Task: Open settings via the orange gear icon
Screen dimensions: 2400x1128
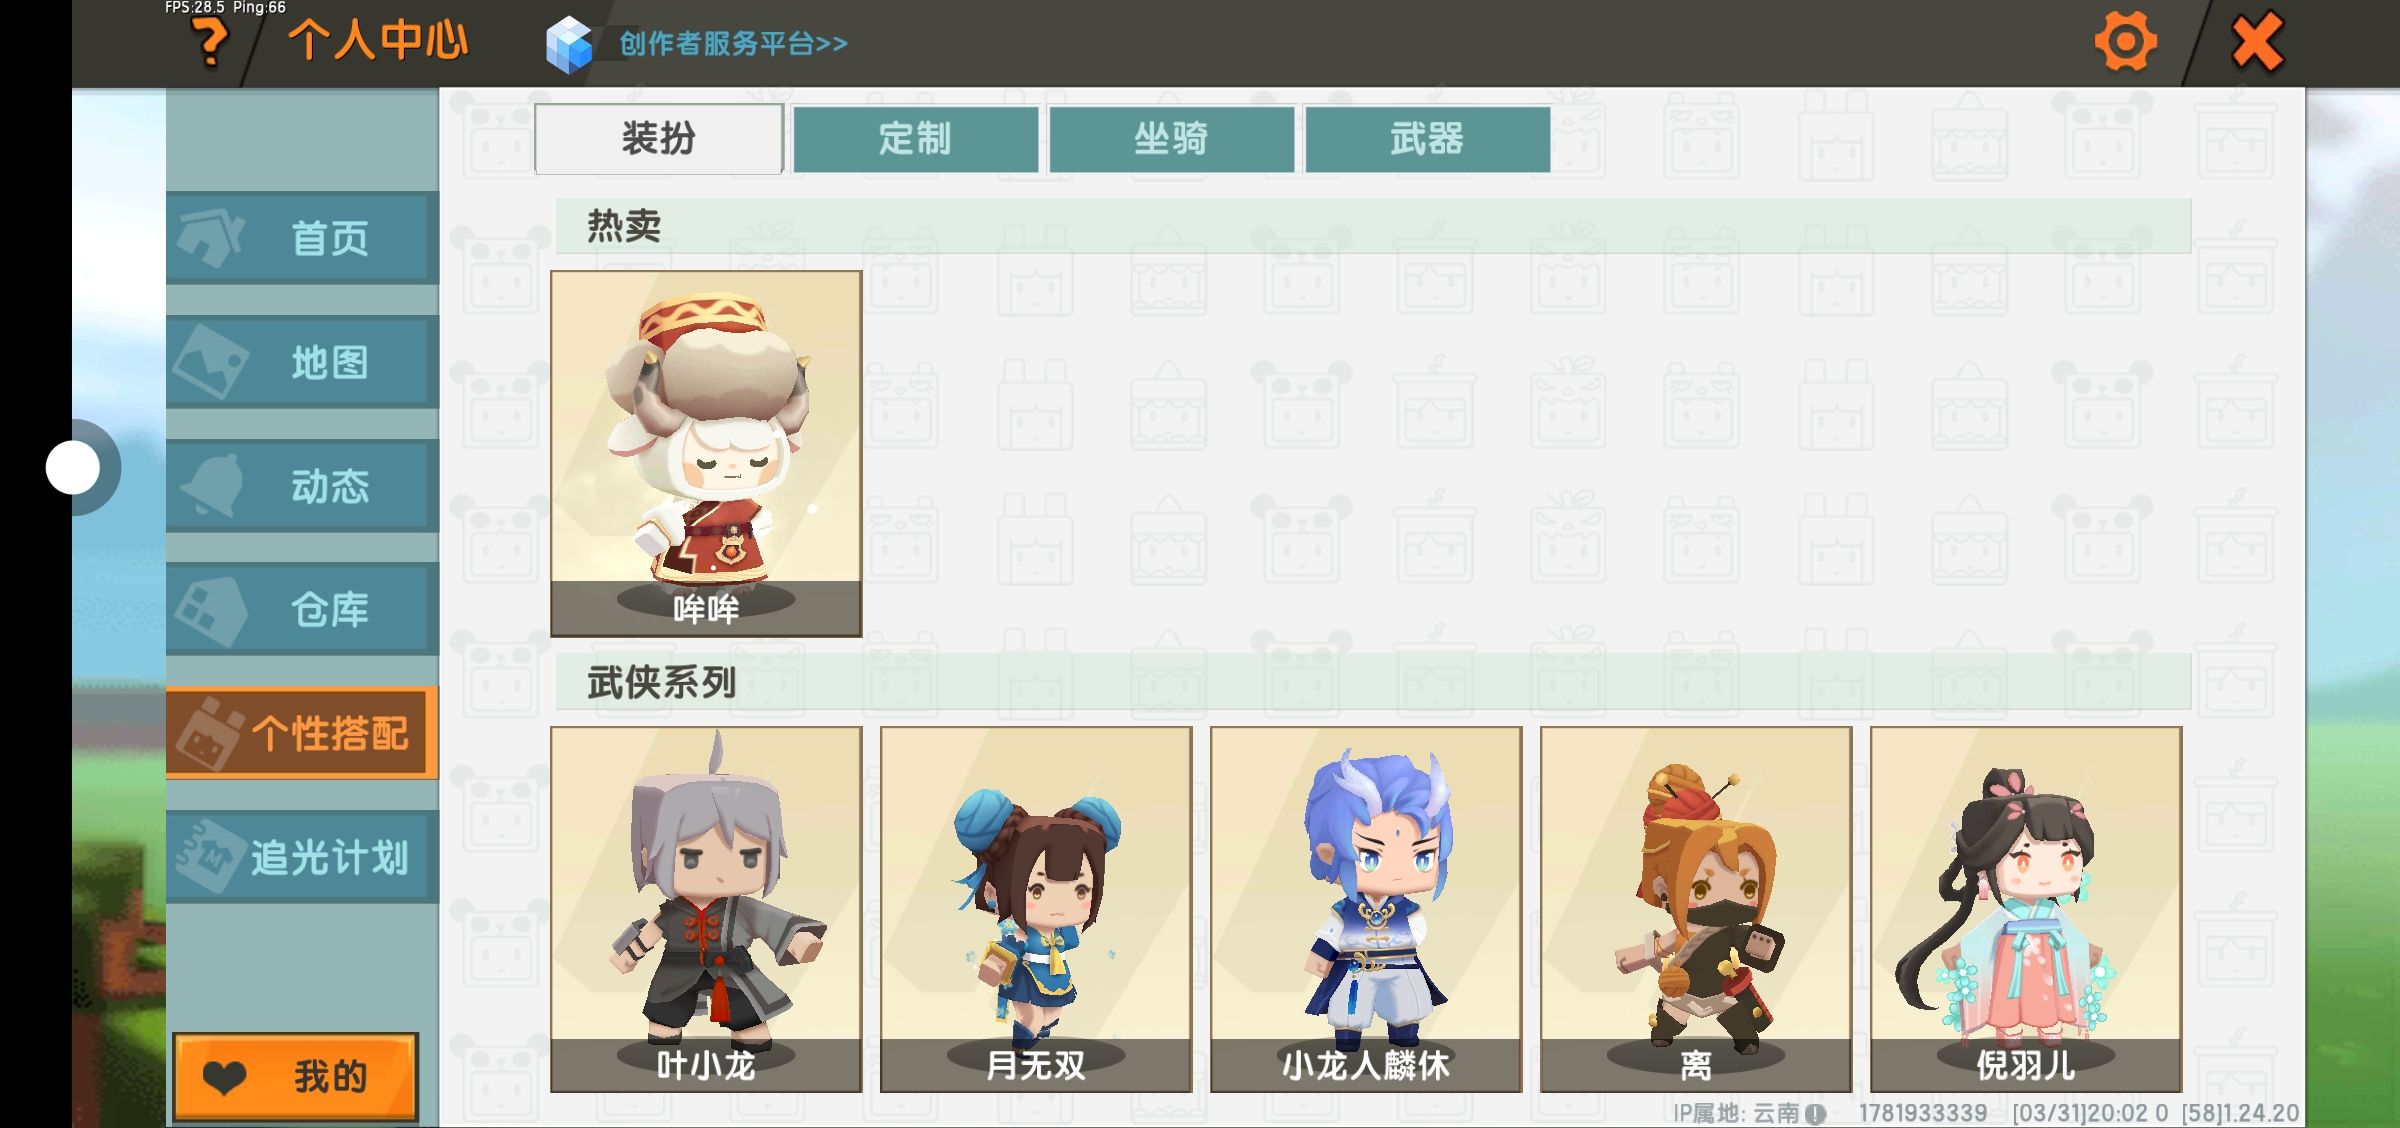Action: click(x=2125, y=42)
